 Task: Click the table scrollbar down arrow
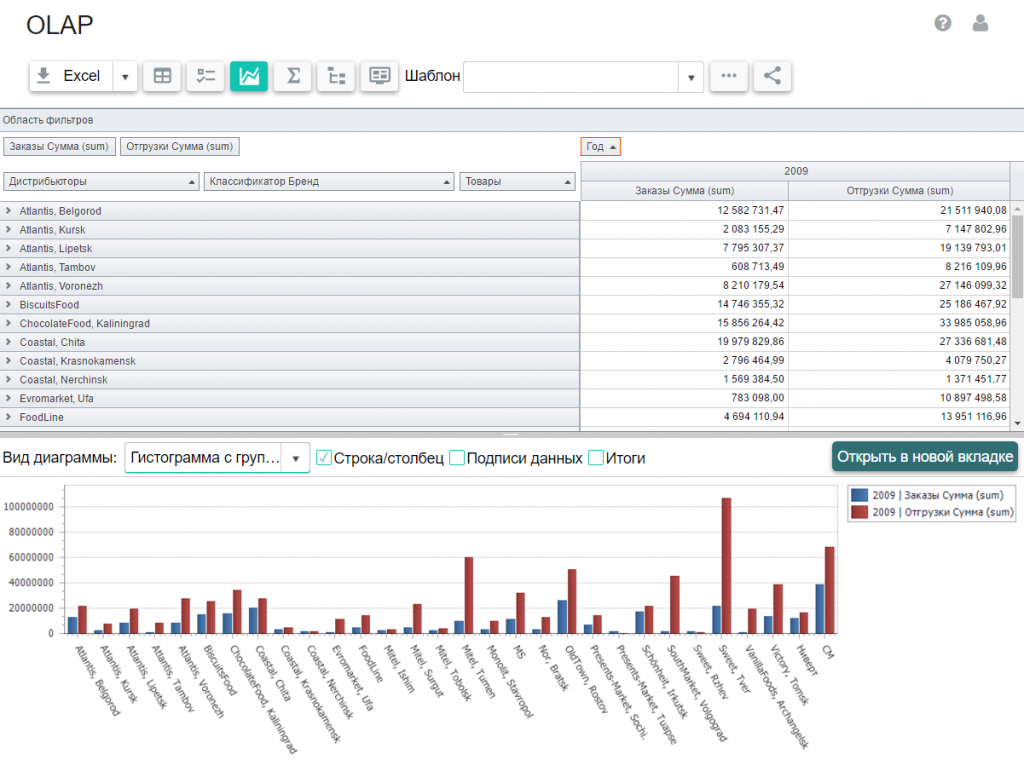click(1017, 423)
